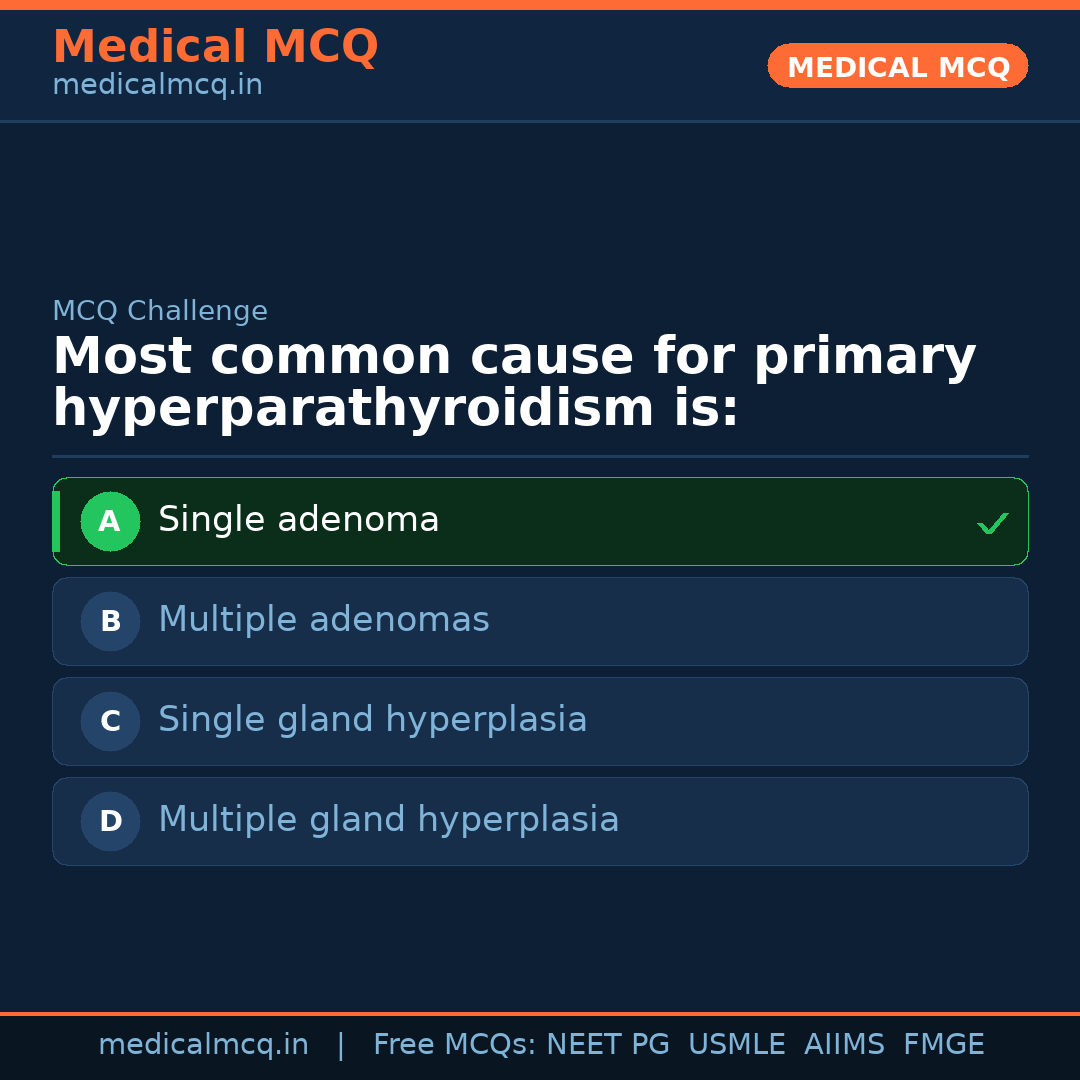Click the green A letter circle
Image resolution: width=1080 pixels, height=1080 pixels.
pyautogui.click(x=110, y=521)
